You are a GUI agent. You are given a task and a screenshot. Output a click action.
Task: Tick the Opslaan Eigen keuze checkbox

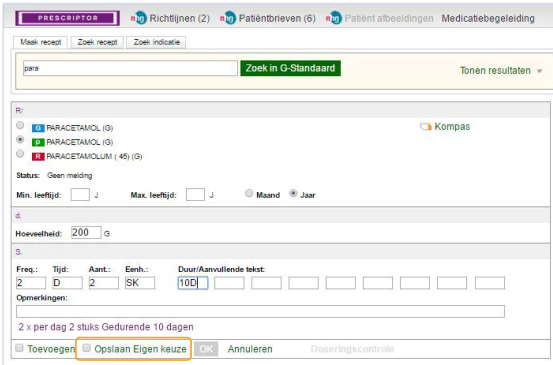(86, 348)
